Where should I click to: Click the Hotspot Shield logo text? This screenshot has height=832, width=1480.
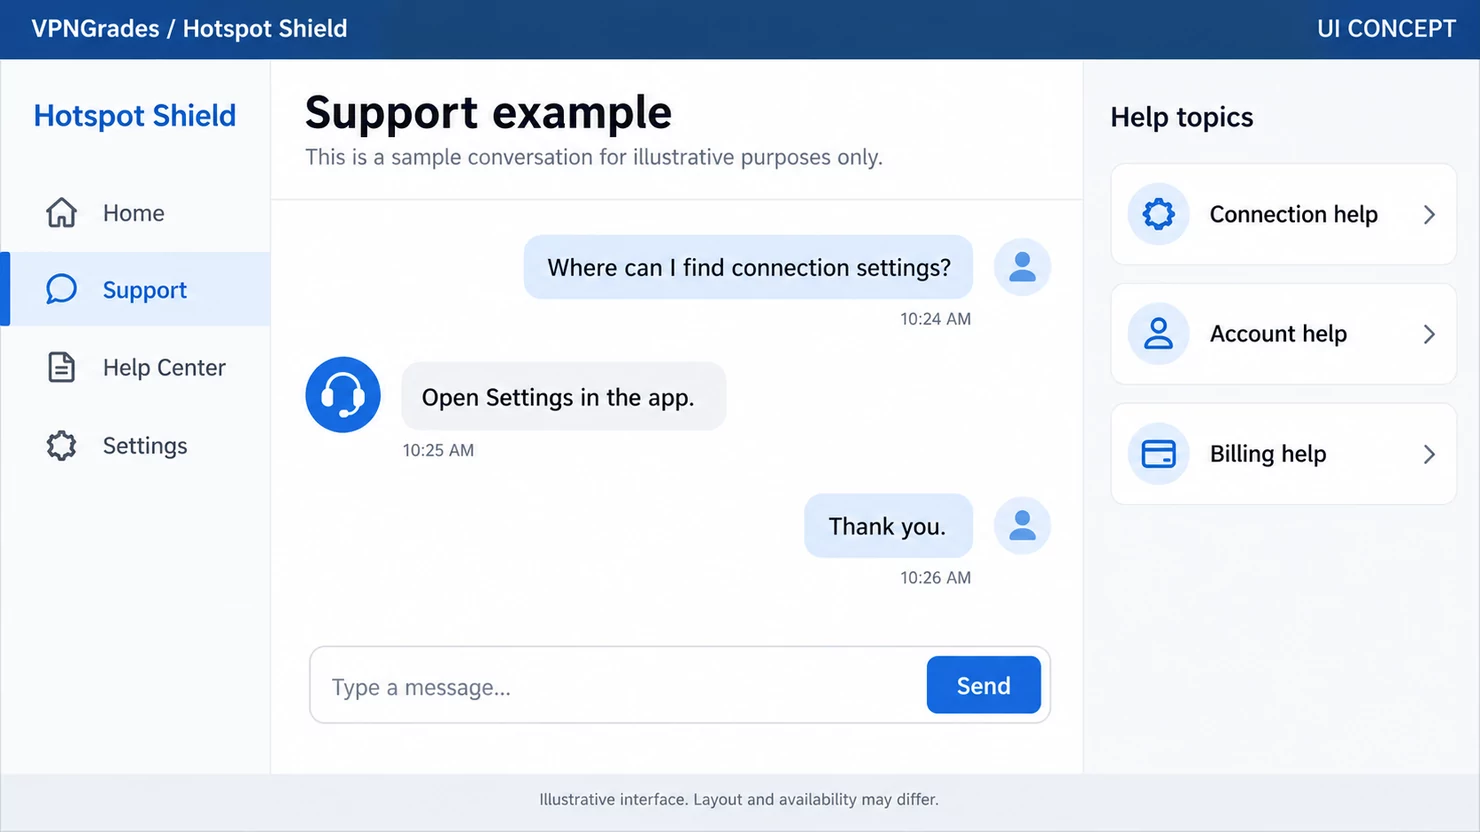coord(135,116)
